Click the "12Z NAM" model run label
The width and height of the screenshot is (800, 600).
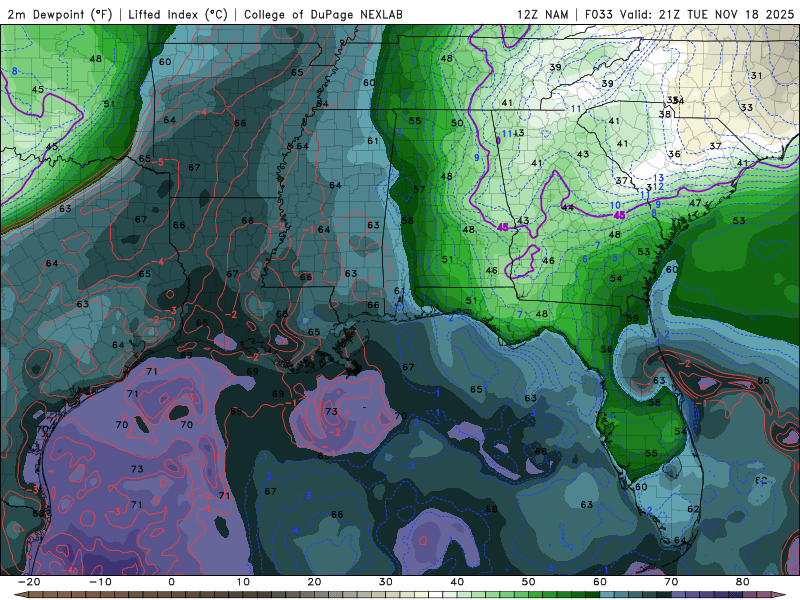tap(543, 14)
